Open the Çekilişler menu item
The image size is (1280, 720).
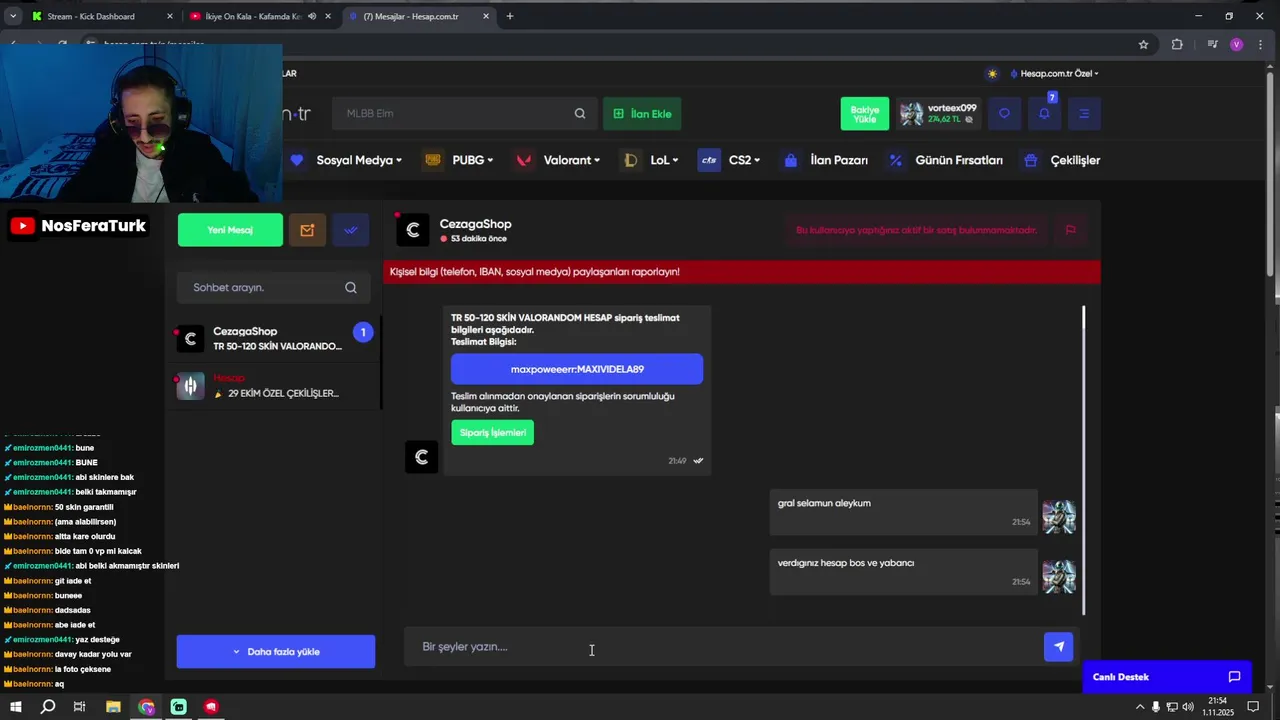[x=1075, y=160]
